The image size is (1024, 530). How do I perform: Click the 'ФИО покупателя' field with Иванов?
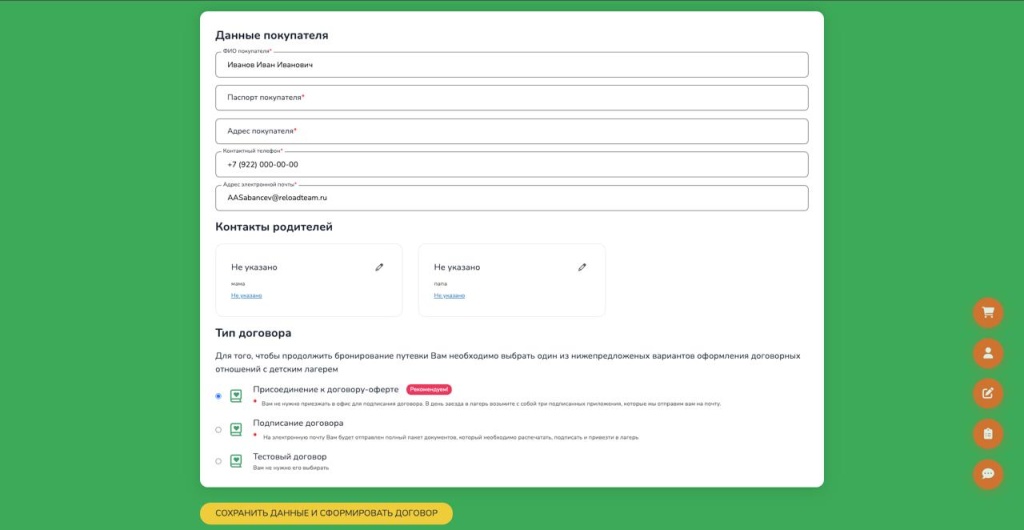(x=511, y=65)
